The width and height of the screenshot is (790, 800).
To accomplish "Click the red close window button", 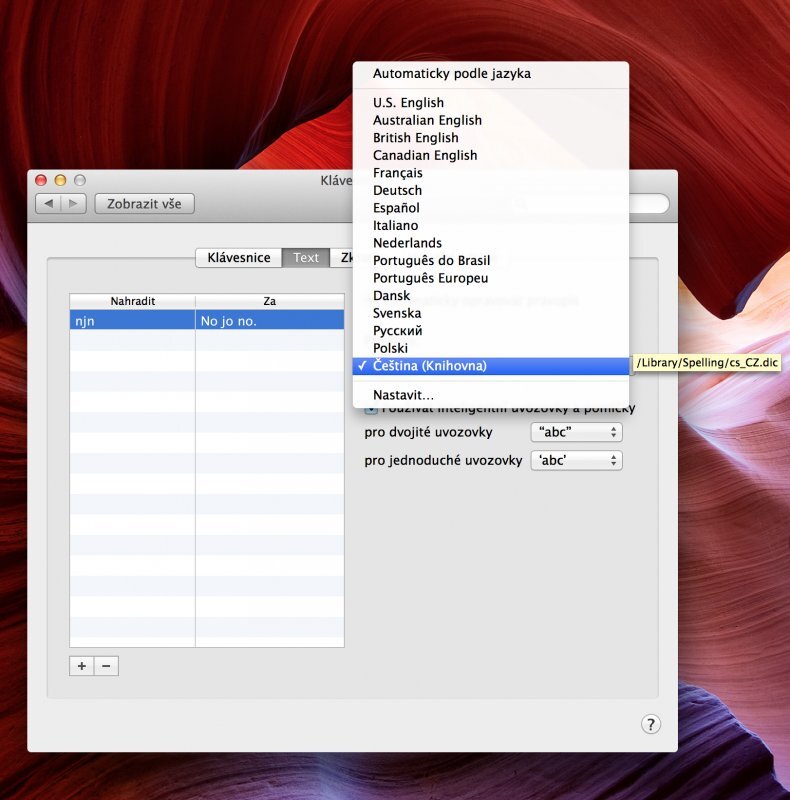I will [x=41, y=180].
